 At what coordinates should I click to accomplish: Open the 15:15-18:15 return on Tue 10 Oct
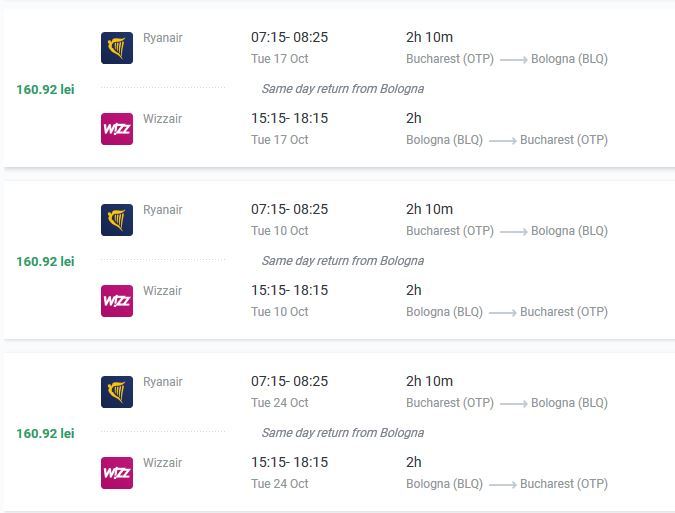(x=289, y=290)
